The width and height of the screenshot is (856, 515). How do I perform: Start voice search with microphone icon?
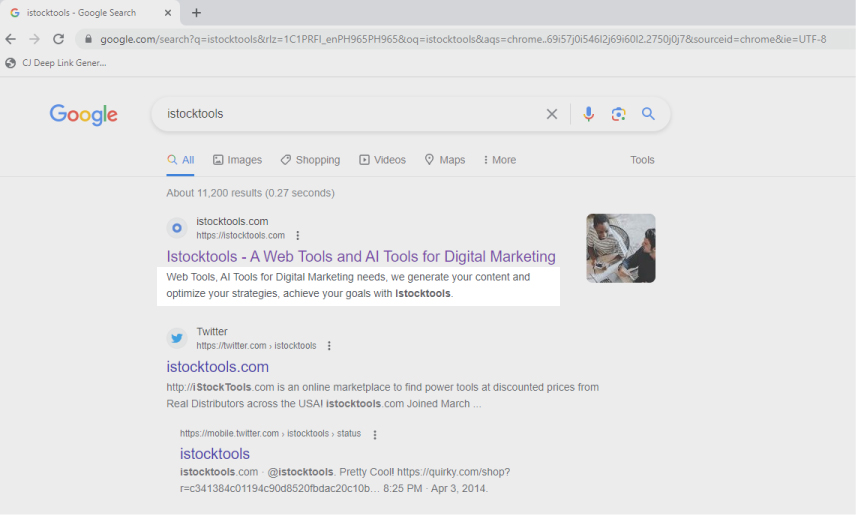(588, 114)
